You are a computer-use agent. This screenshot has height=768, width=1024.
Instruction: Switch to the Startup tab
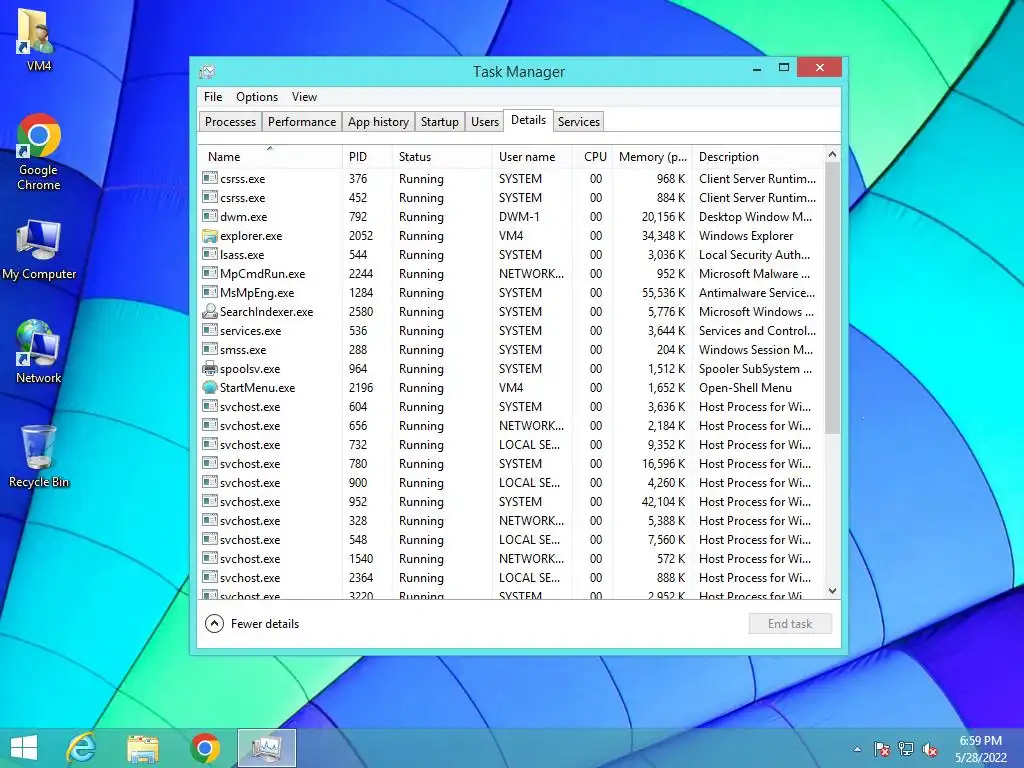[440, 121]
